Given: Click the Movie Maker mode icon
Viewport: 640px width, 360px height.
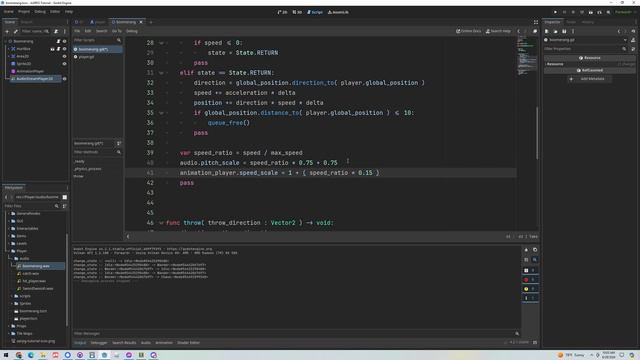Looking at the screenshot, I should pyautogui.click(x=608, y=12).
